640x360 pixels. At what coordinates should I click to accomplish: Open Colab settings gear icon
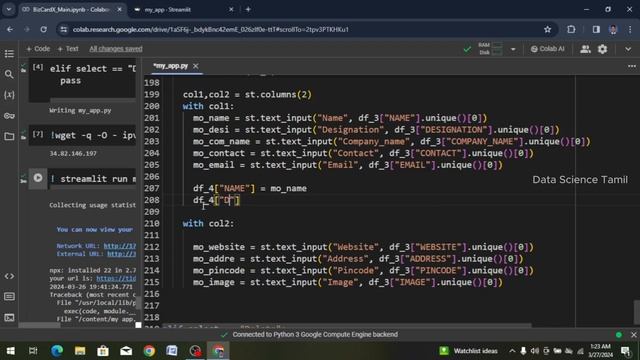[x=602, y=49]
